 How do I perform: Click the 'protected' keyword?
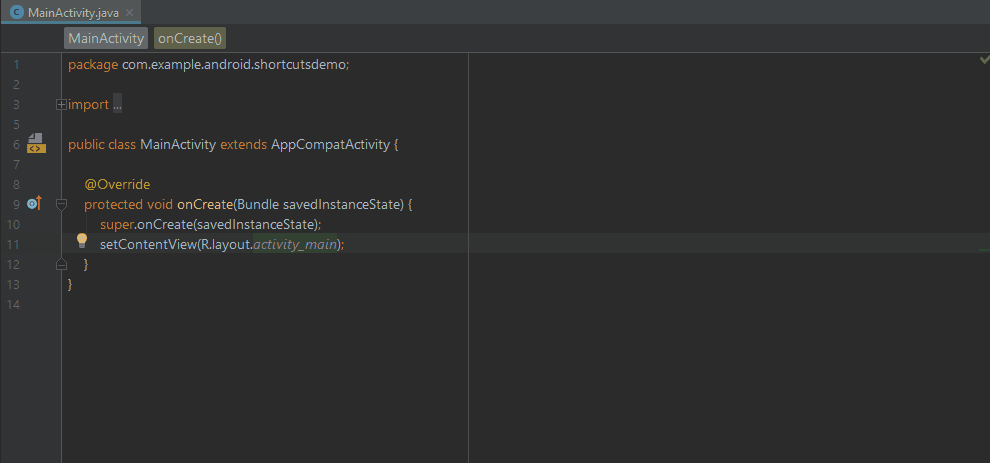[x=114, y=205]
